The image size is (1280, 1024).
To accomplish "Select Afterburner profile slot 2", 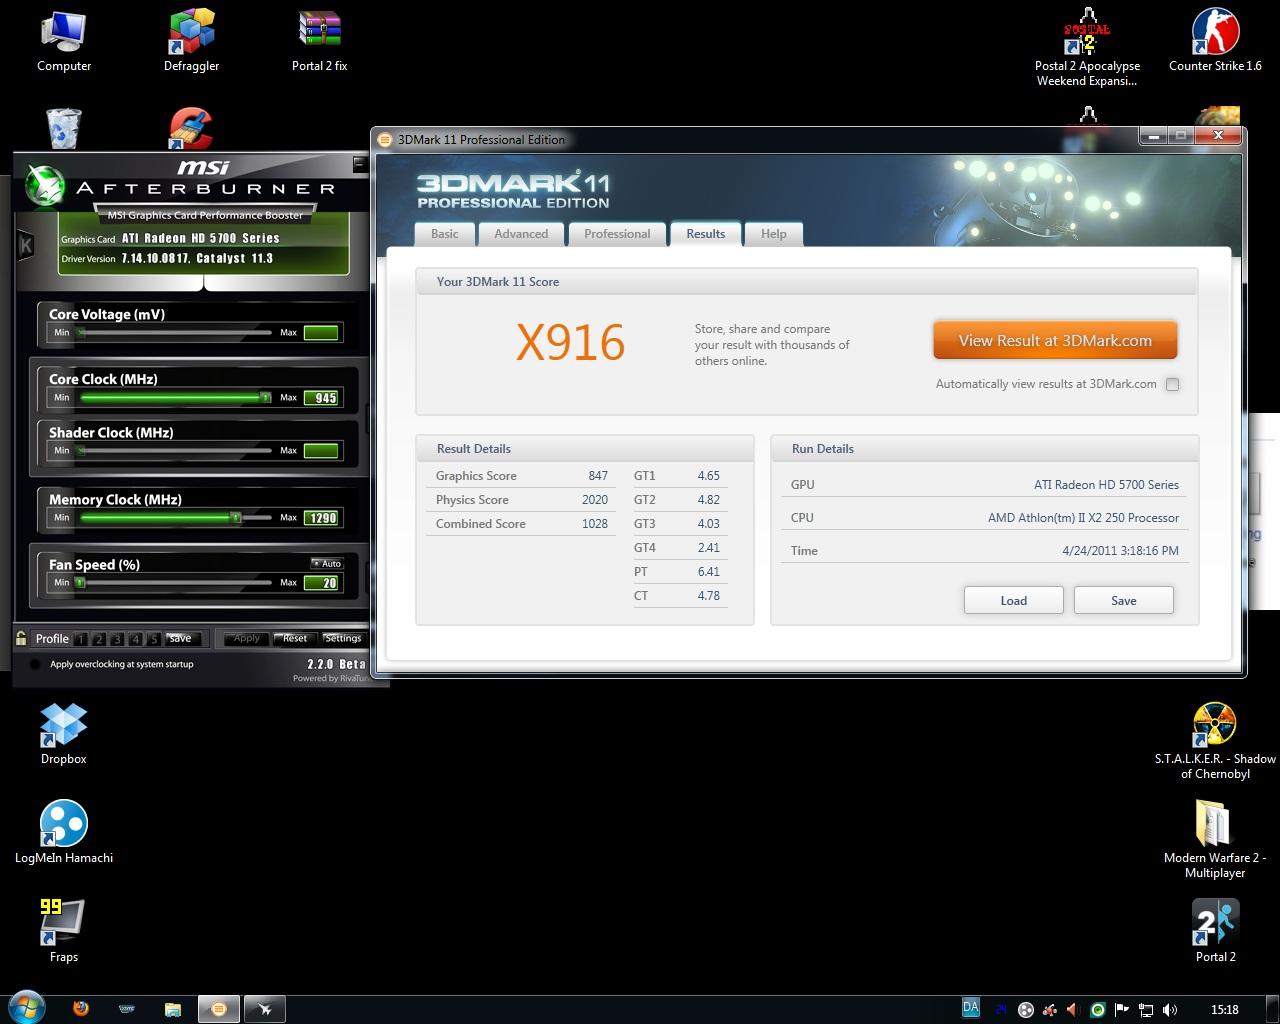I will click(x=99, y=639).
